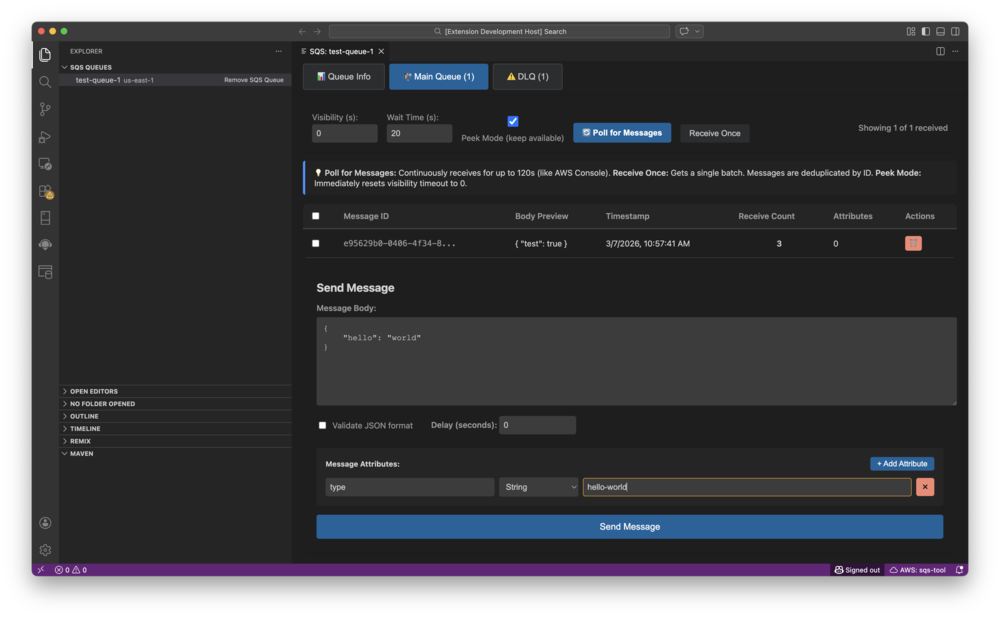The height and width of the screenshot is (618, 1000).
Task: Remove the type attribute with the X button
Action: tap(925, 487)
